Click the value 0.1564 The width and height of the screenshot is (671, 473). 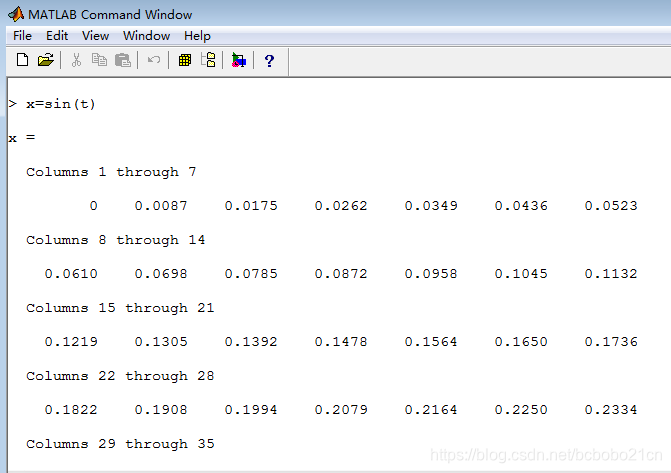click(431, 342)
